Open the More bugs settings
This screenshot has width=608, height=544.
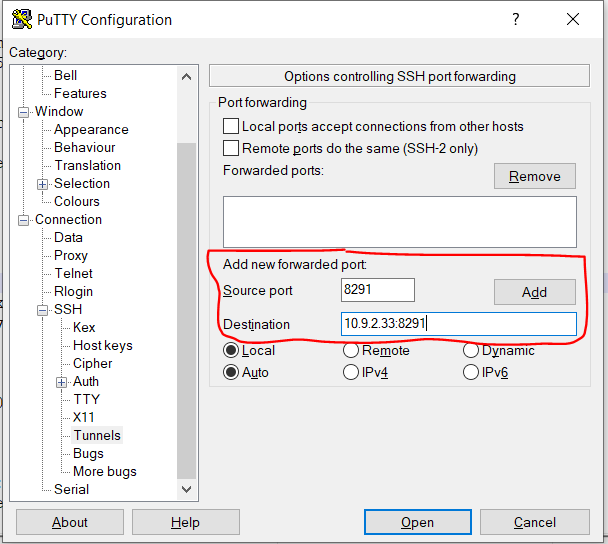tap(105, 471)
